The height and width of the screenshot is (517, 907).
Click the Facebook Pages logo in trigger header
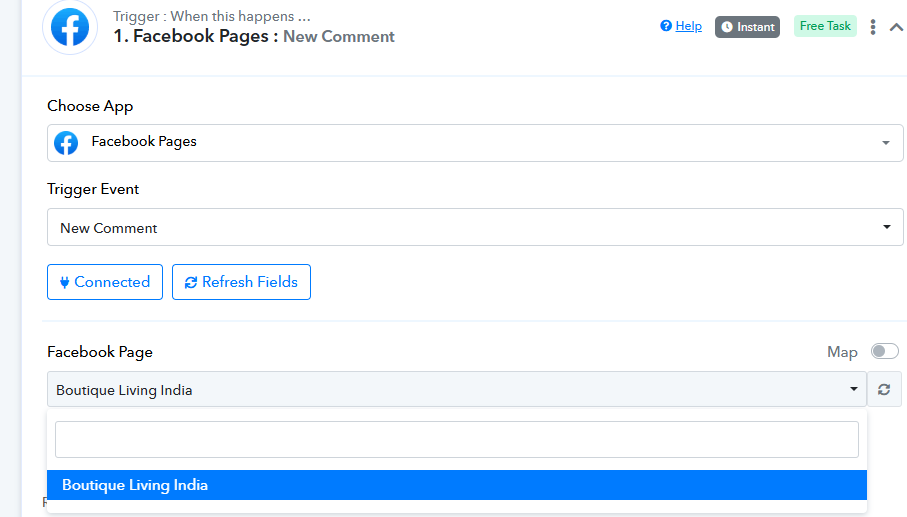click(70, 28)
